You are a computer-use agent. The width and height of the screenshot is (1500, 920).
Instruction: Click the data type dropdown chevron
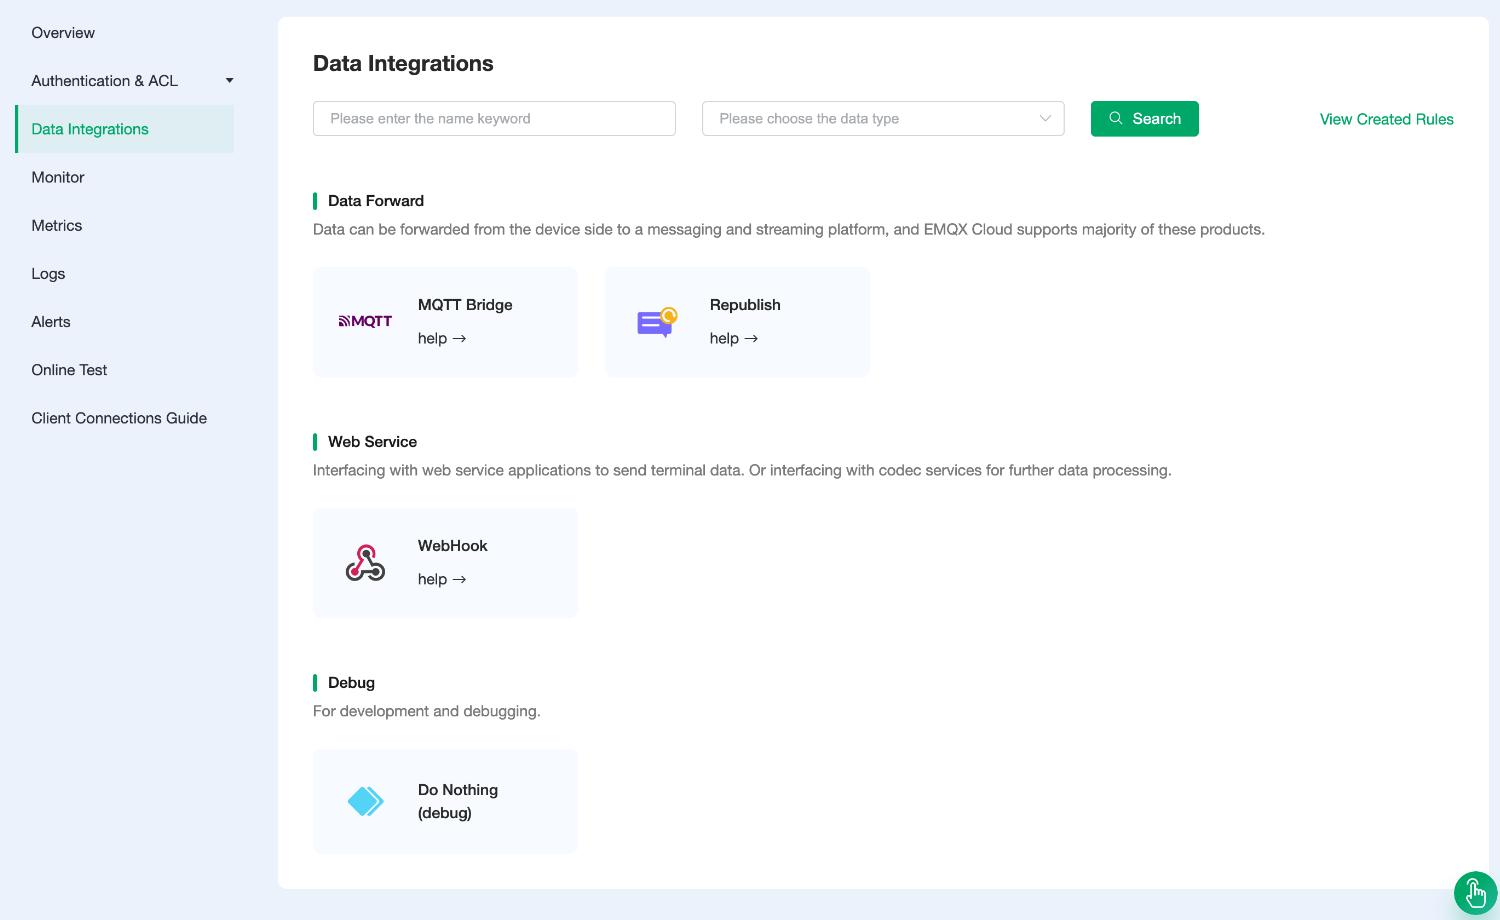pos(1045,118)
